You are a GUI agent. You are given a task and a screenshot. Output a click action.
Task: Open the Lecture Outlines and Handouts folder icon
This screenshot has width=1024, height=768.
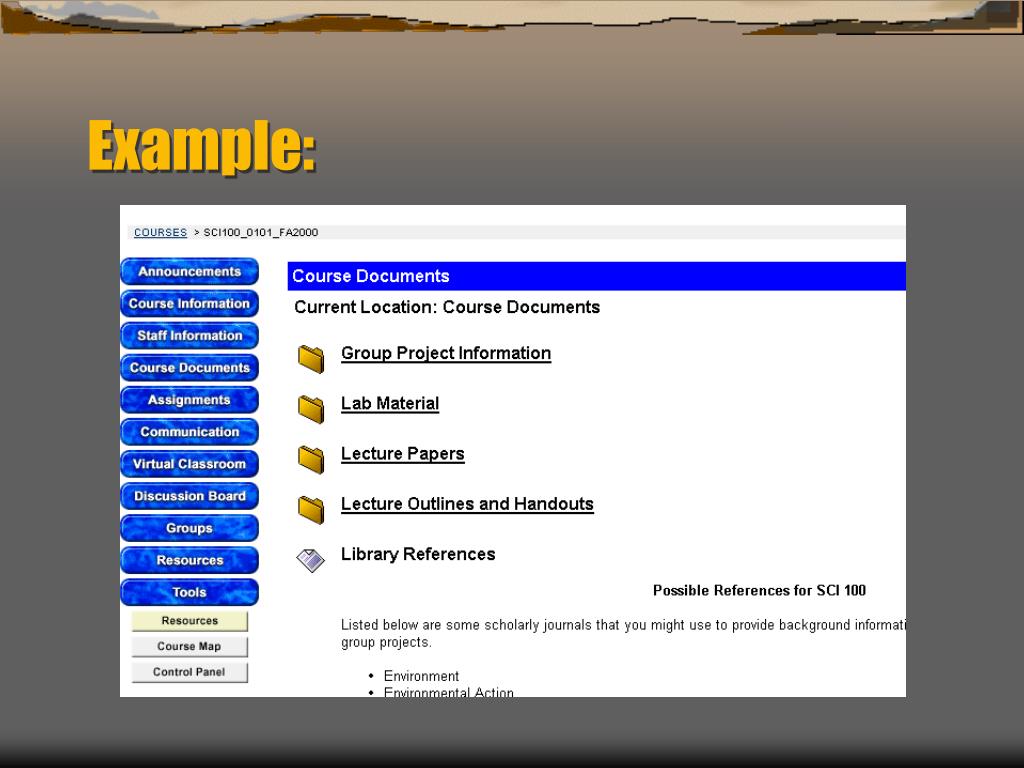tap(311, 509)
